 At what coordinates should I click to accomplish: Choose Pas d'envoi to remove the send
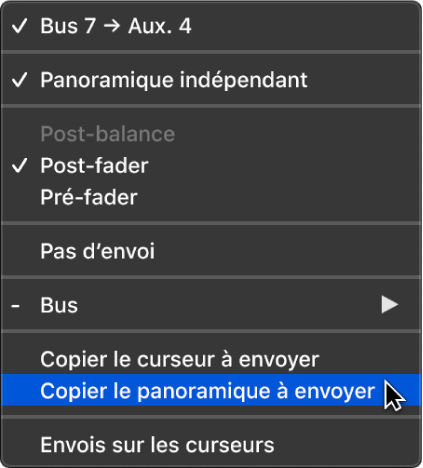(211, 251)
